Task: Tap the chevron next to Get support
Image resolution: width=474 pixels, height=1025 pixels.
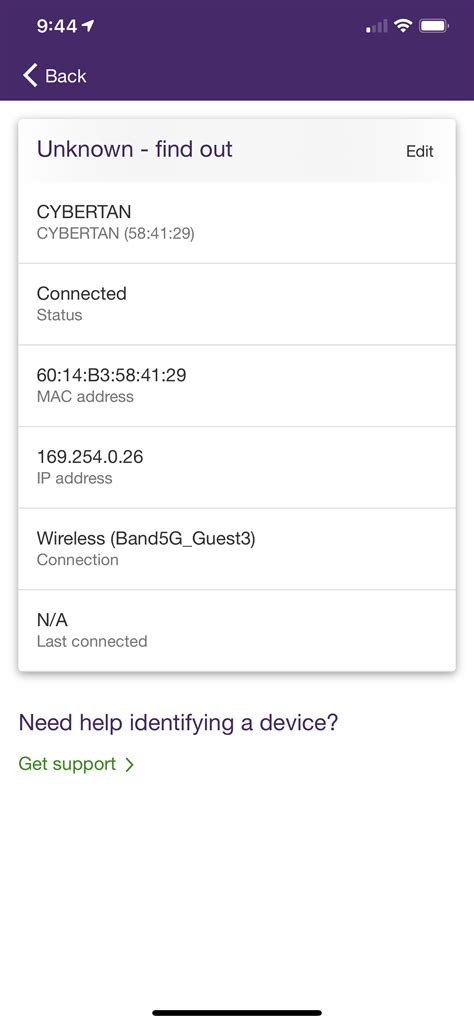Action: 129,764
